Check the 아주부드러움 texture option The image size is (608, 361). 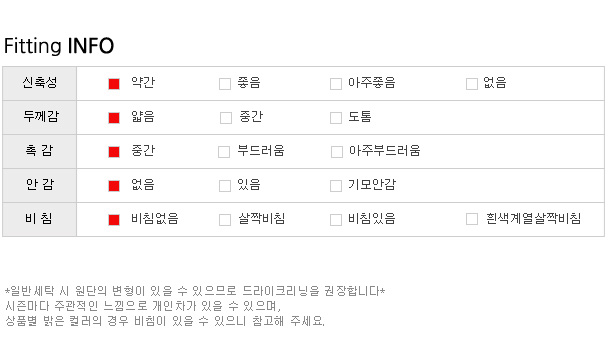point(337,152)
